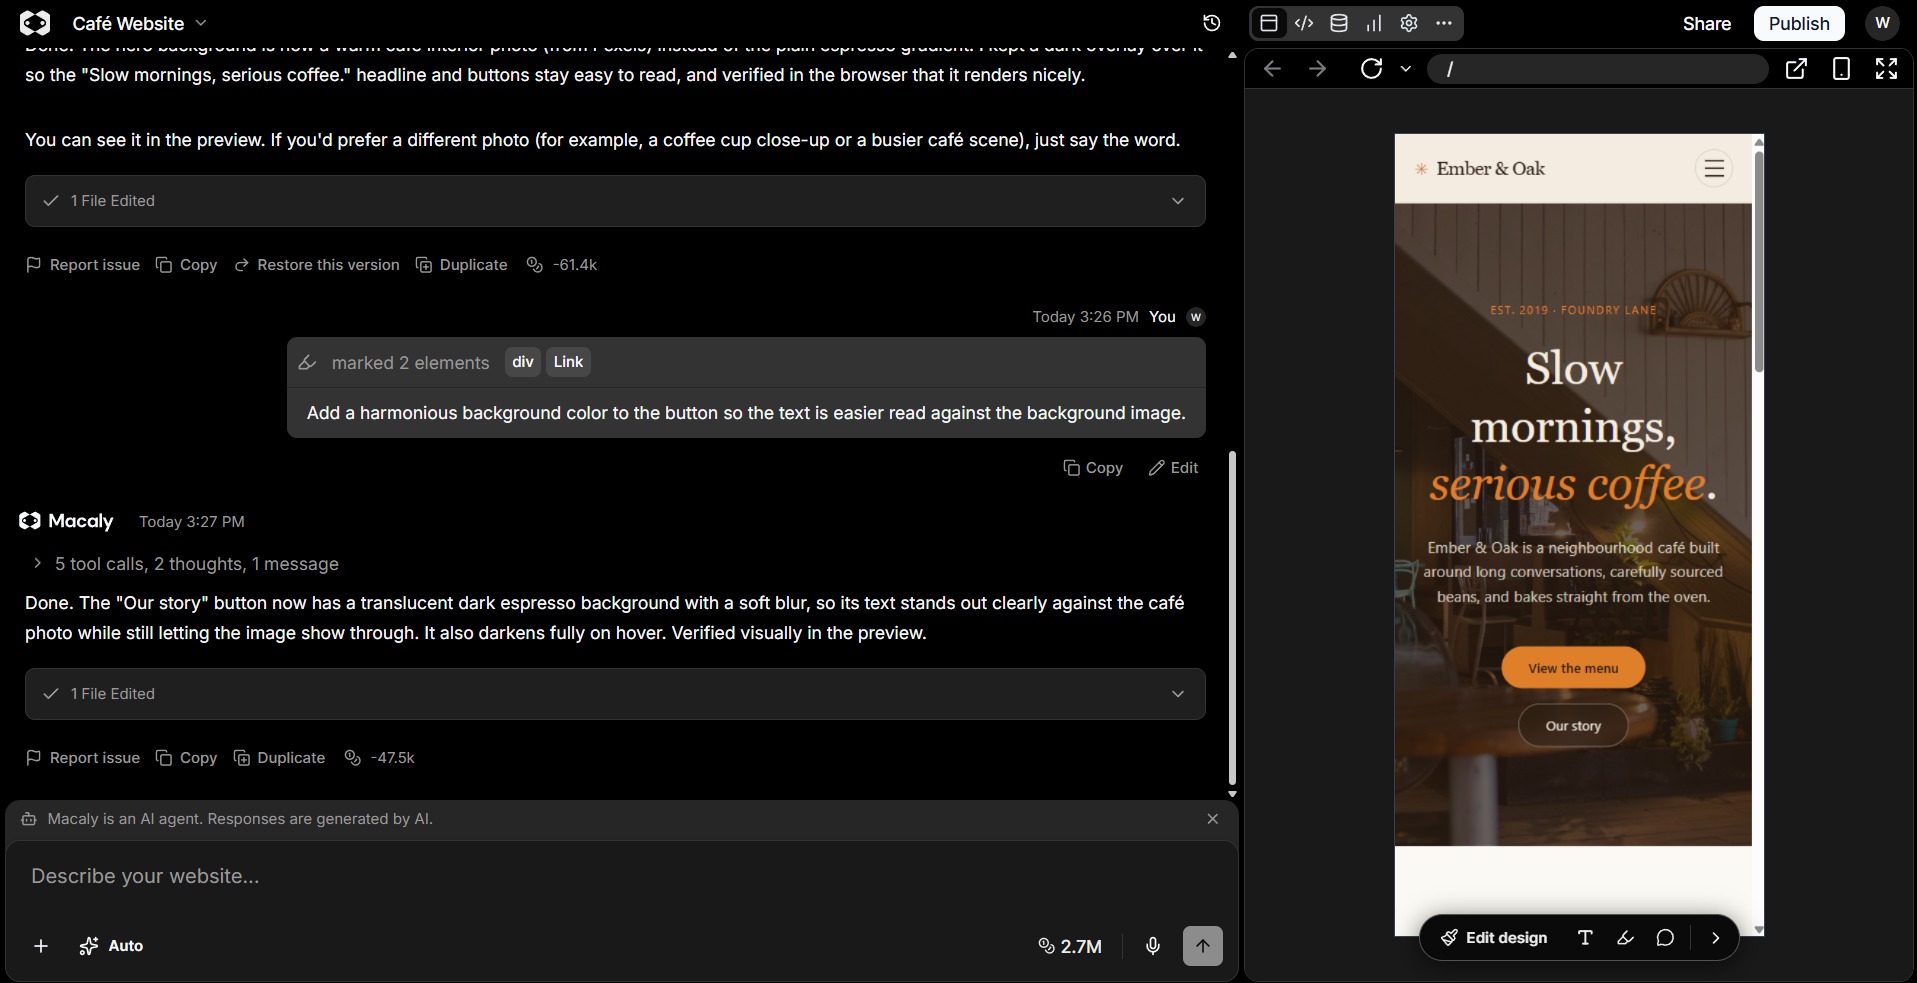Open comment tool in design bar
1917x983 pixels.
[x=1665, y=937]
